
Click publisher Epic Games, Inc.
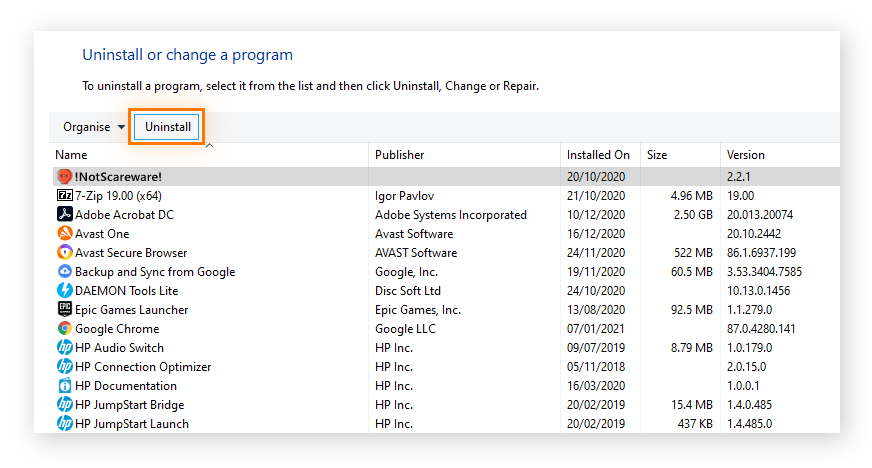click(x=418, y=310)
